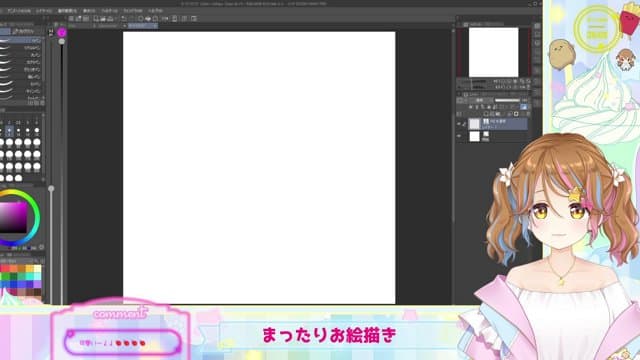Click inside the color wheel's square picker

(x=13, y=217)
